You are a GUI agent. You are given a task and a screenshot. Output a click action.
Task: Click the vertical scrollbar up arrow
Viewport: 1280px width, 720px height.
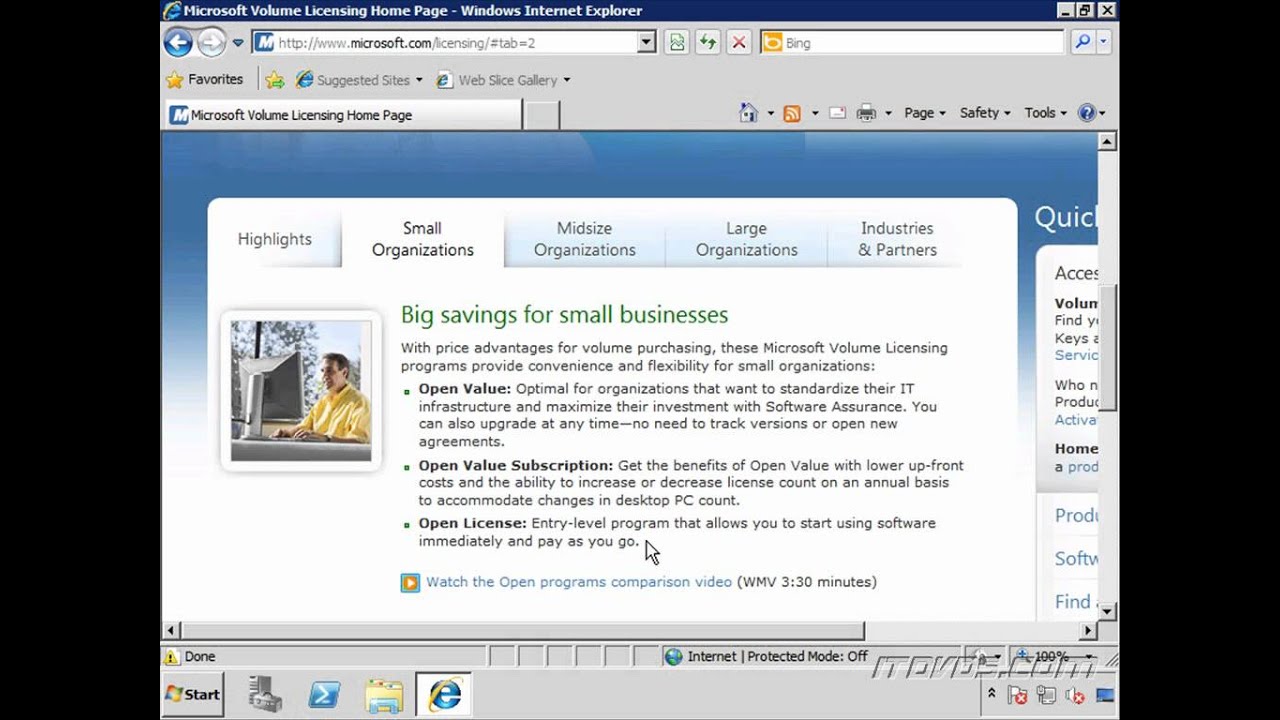pos(1107,142)
